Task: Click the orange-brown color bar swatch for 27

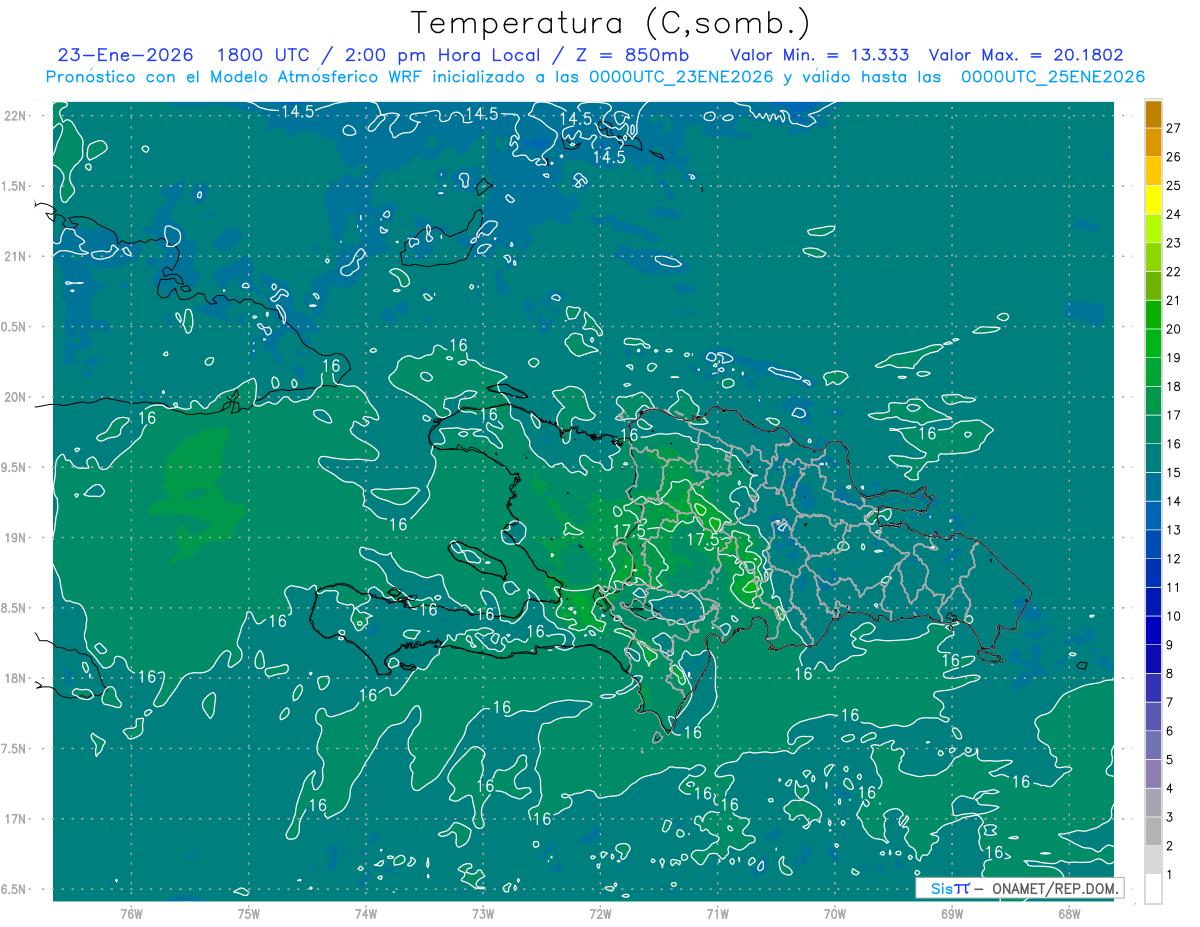Action: click(1153, 115)
